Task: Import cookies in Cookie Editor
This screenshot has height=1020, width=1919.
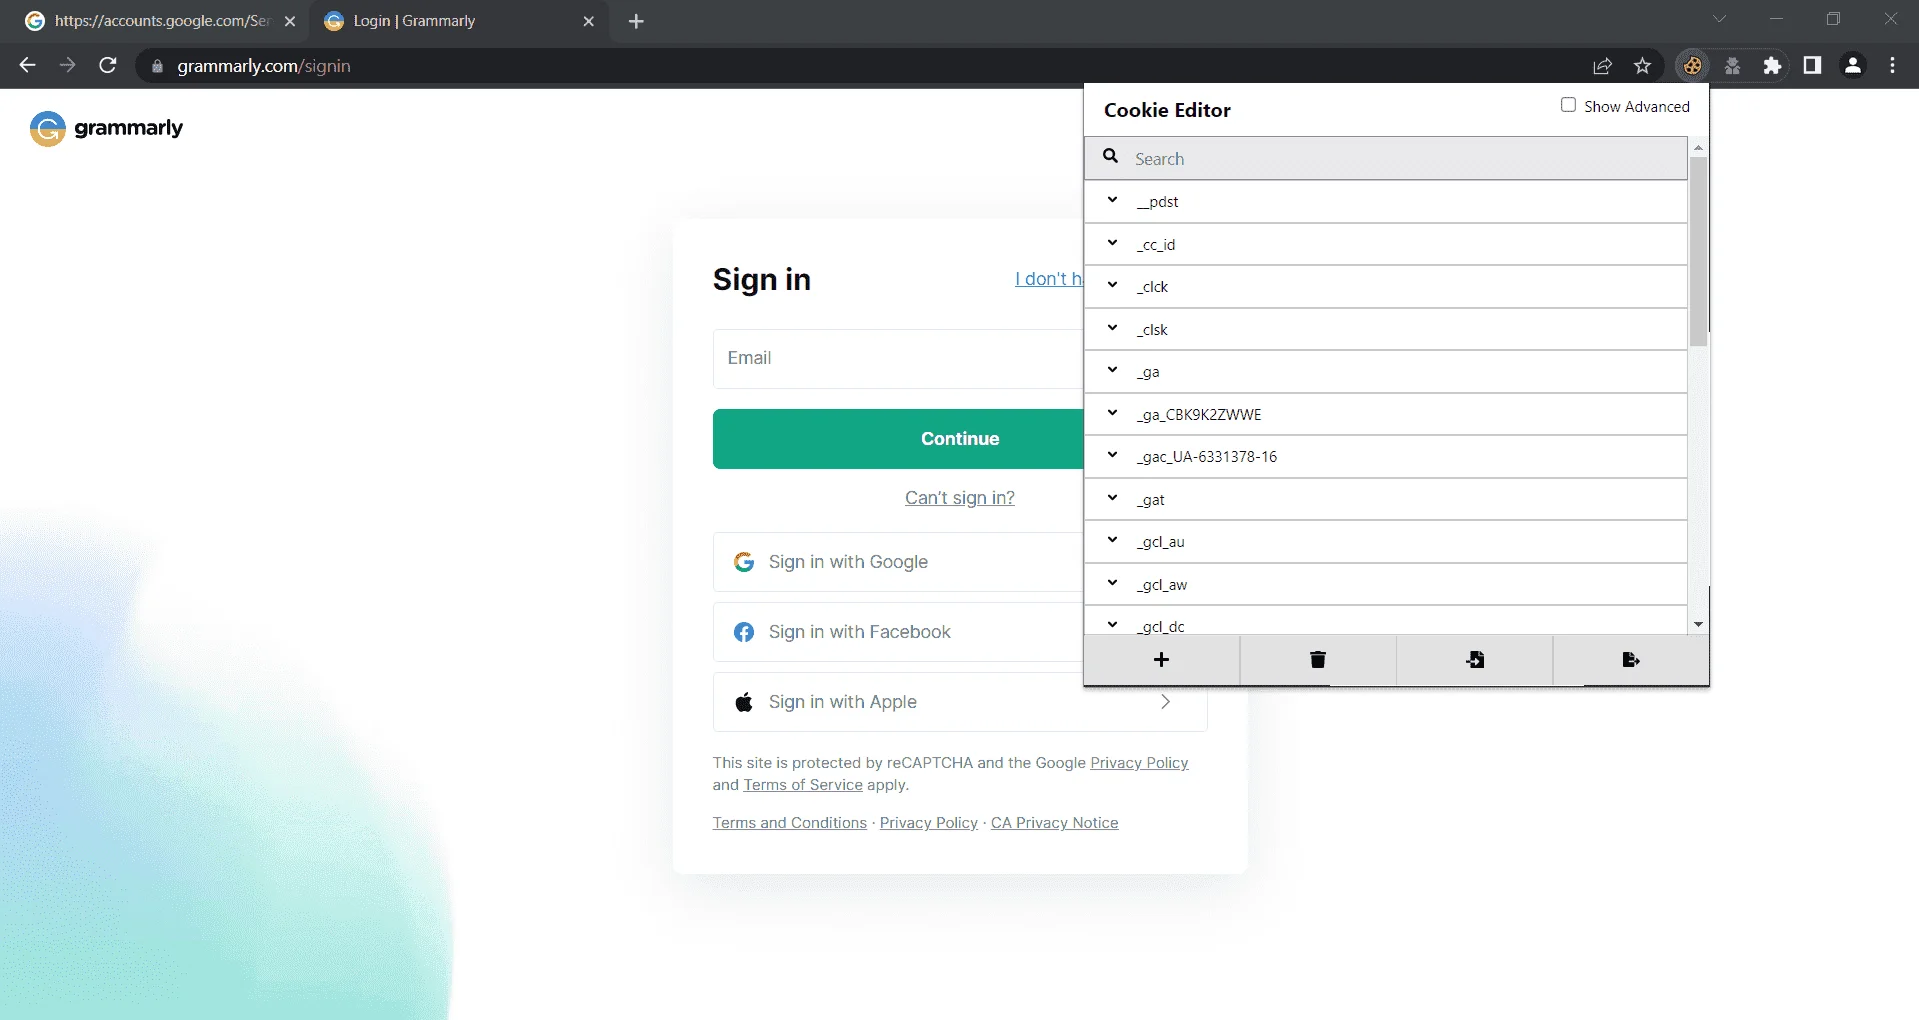Action: (x=1475, y=660)
